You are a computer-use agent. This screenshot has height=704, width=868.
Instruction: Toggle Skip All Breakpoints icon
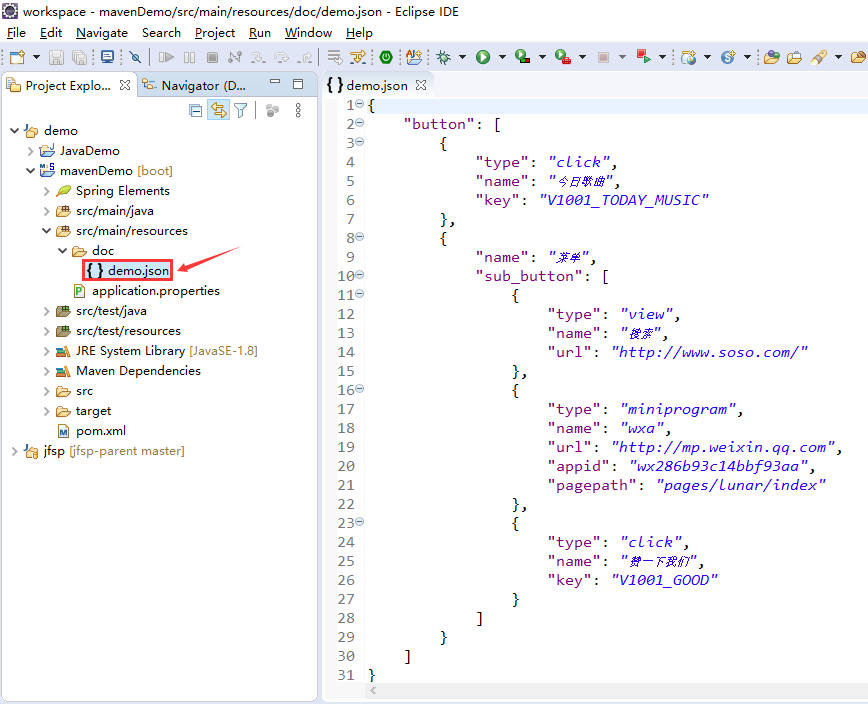pyautogui.click(x=135, y=57)
